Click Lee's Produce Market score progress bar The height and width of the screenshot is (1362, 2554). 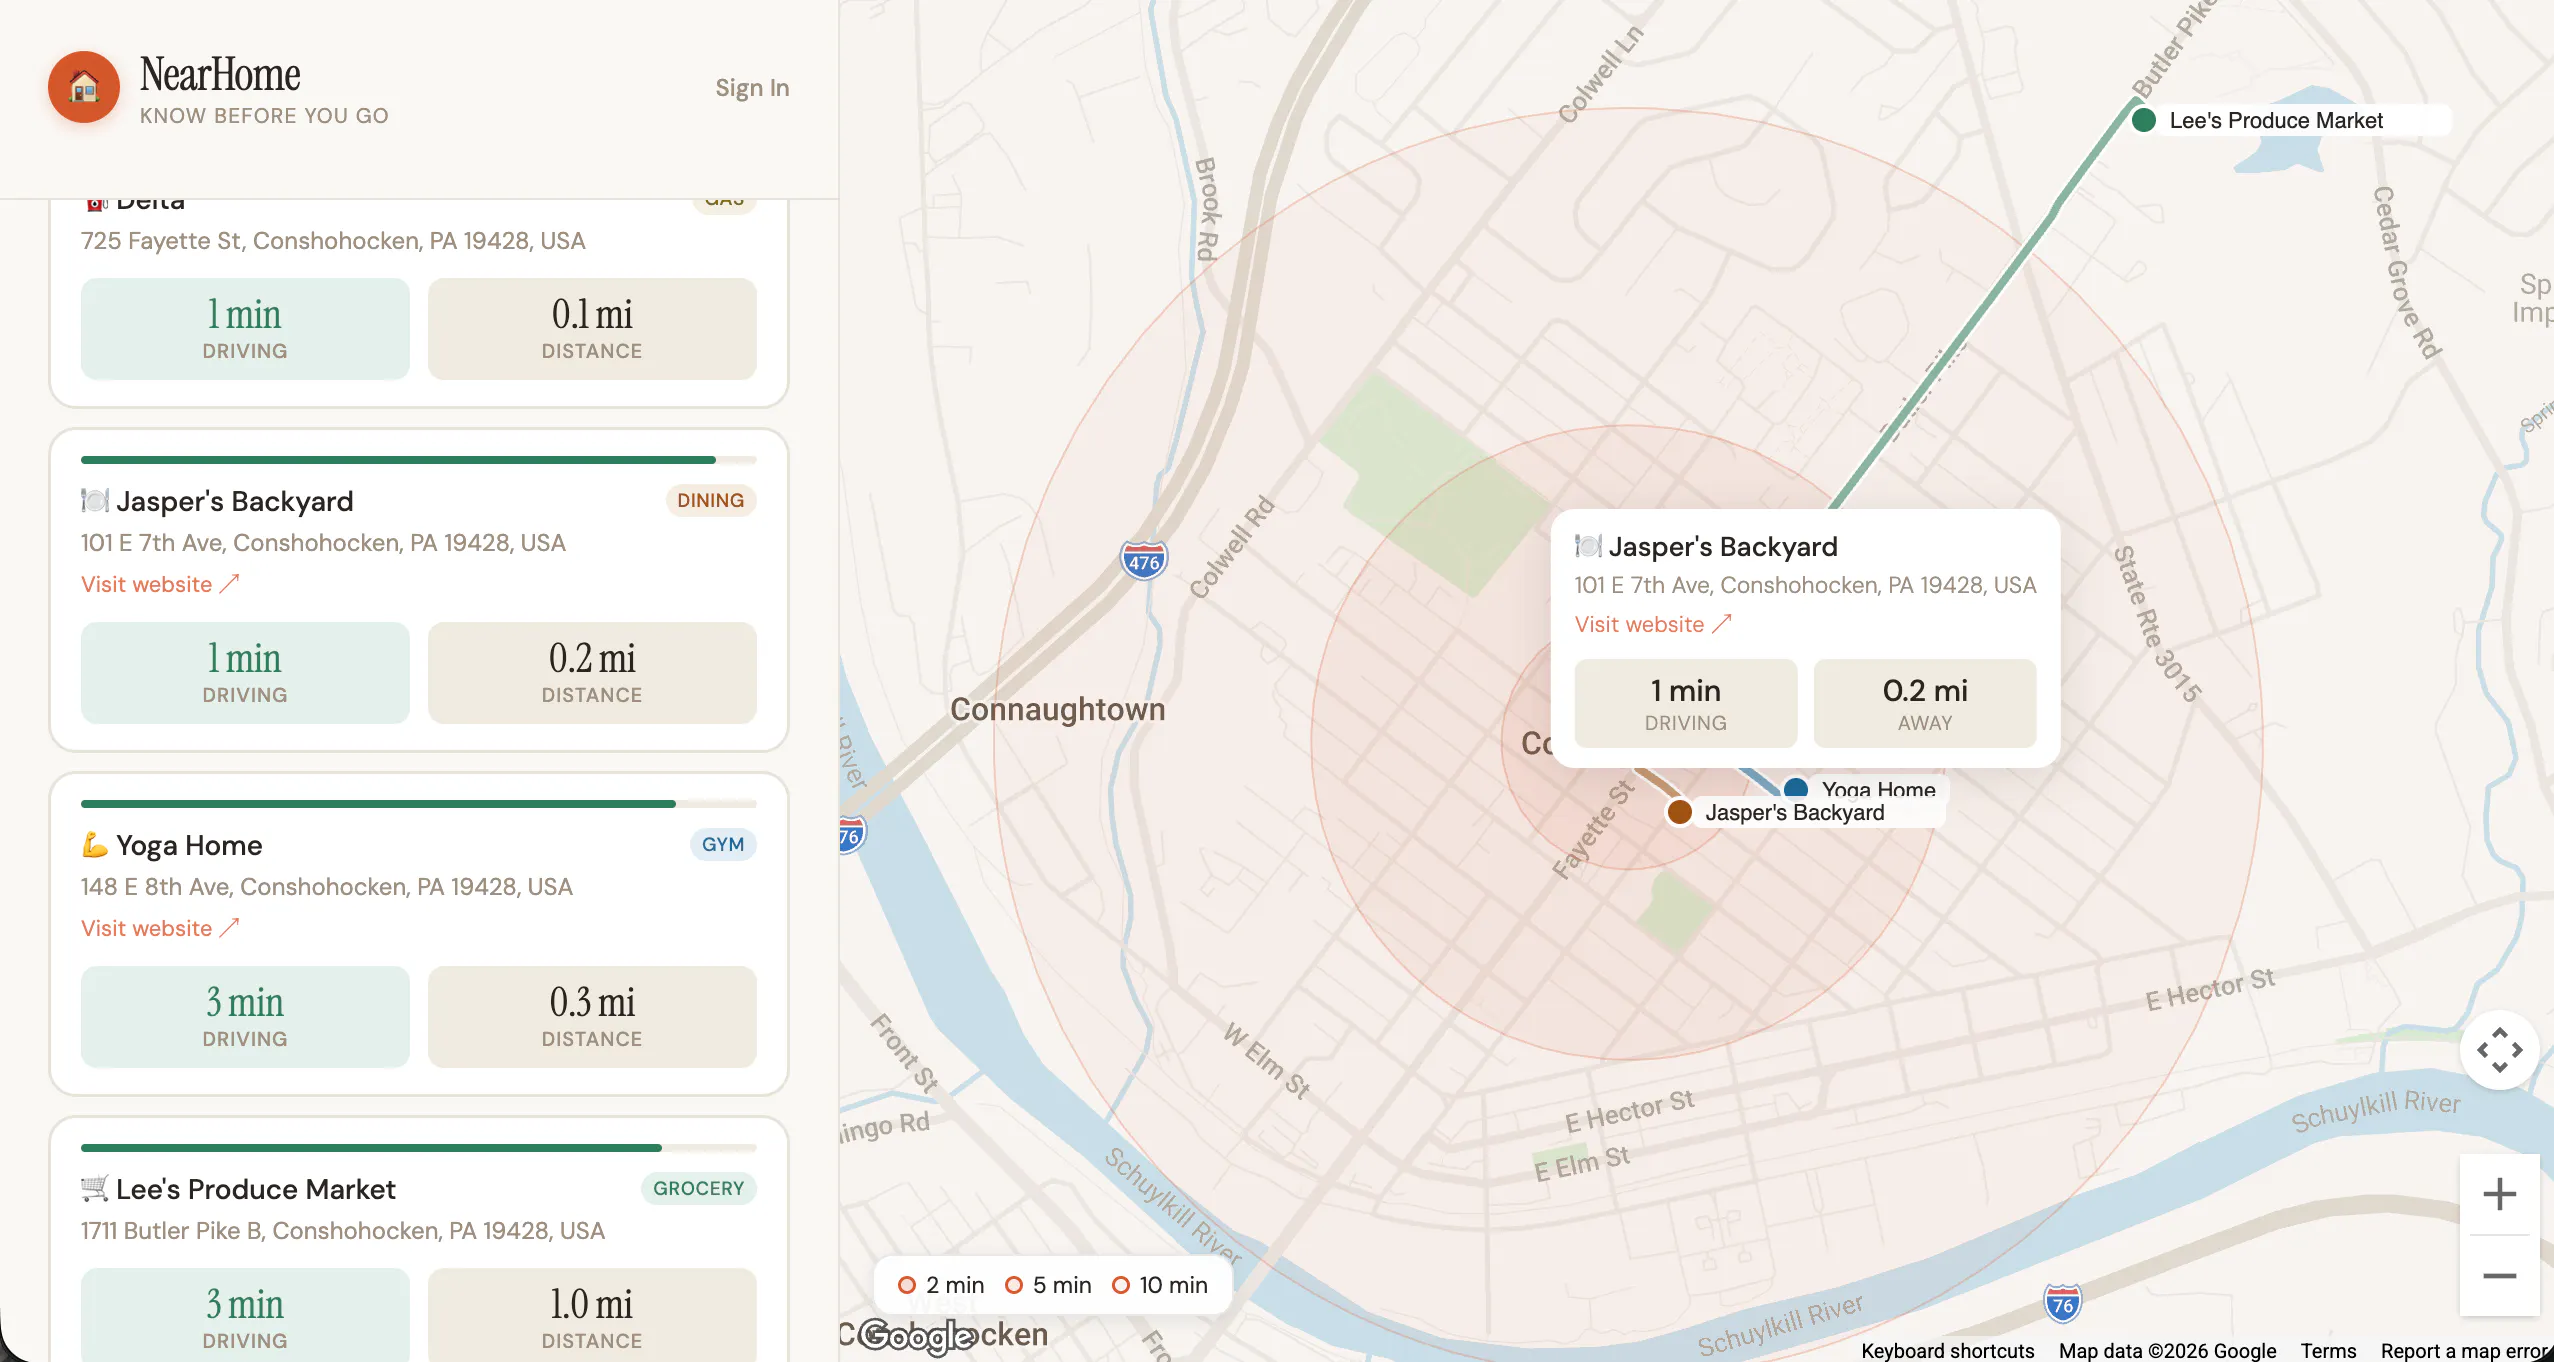[418, 1148]
